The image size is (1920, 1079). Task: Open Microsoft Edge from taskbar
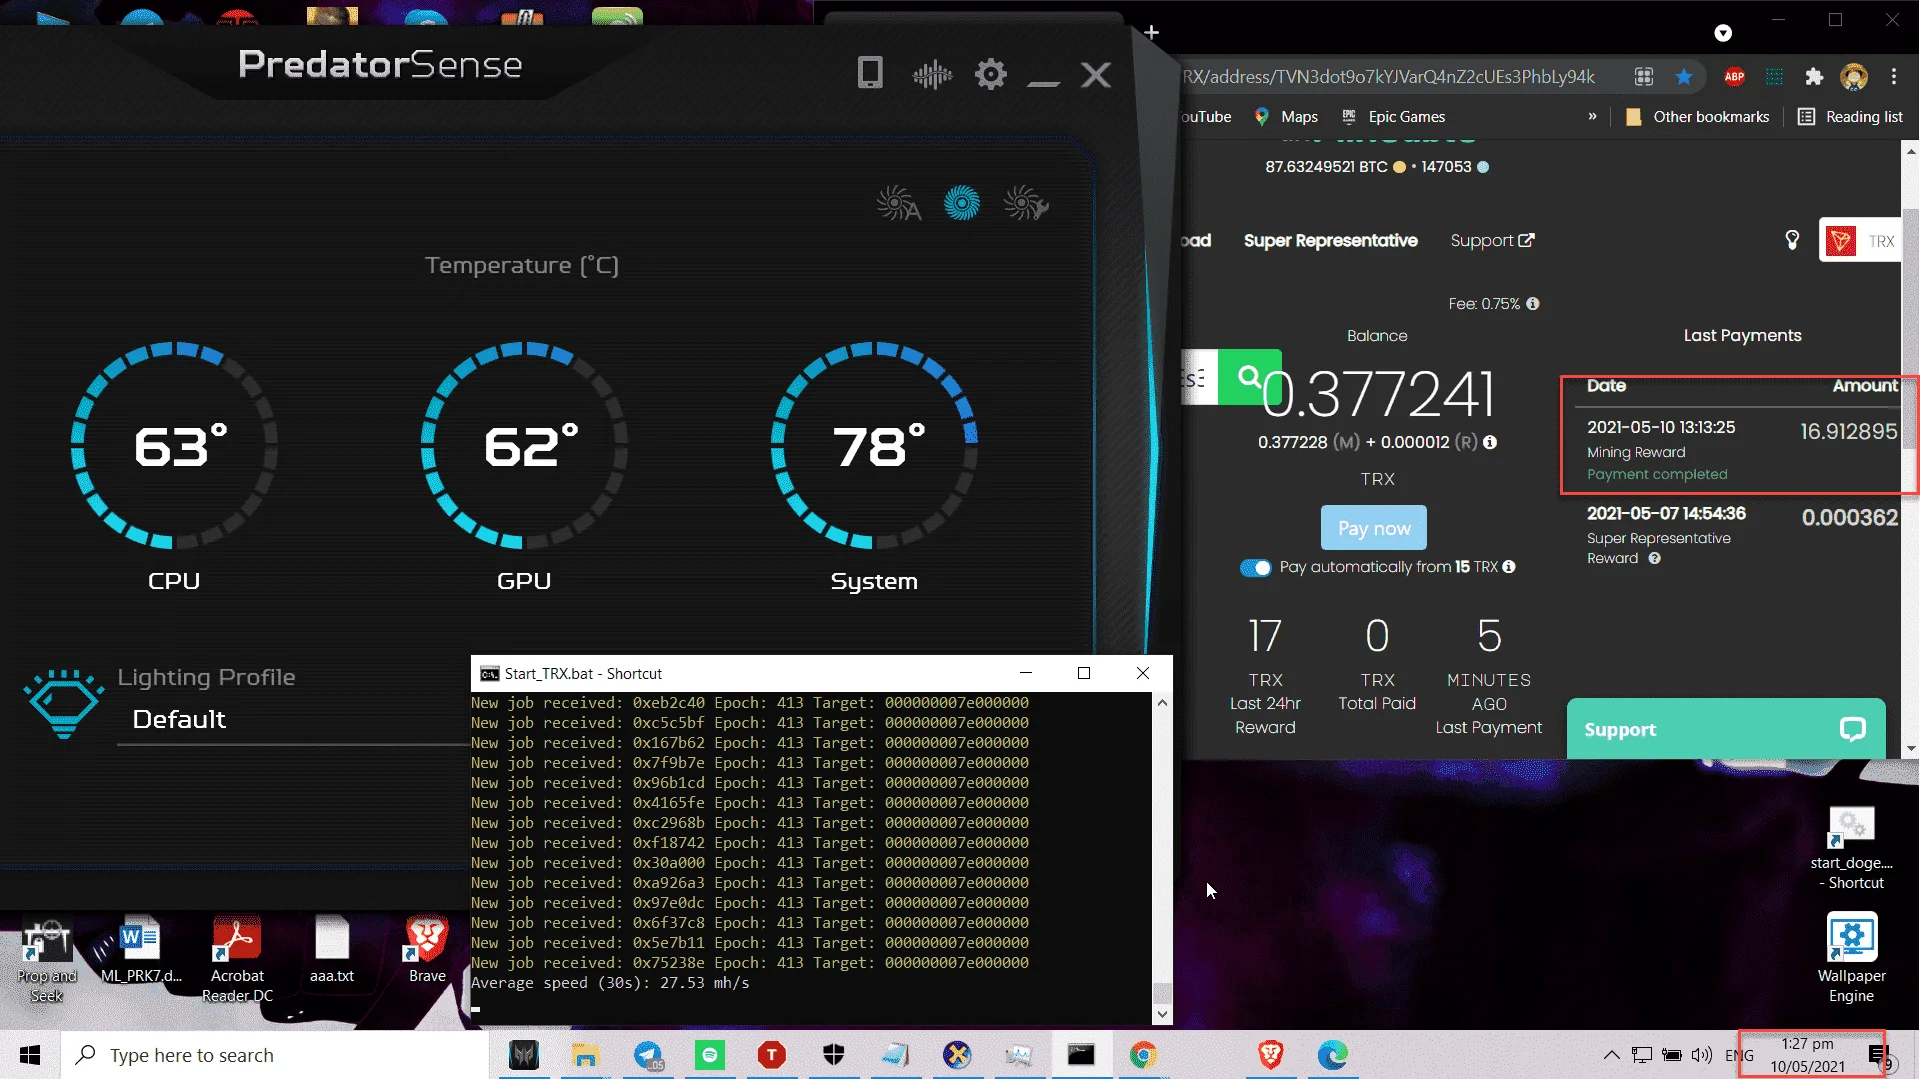coord(1333,1055)
